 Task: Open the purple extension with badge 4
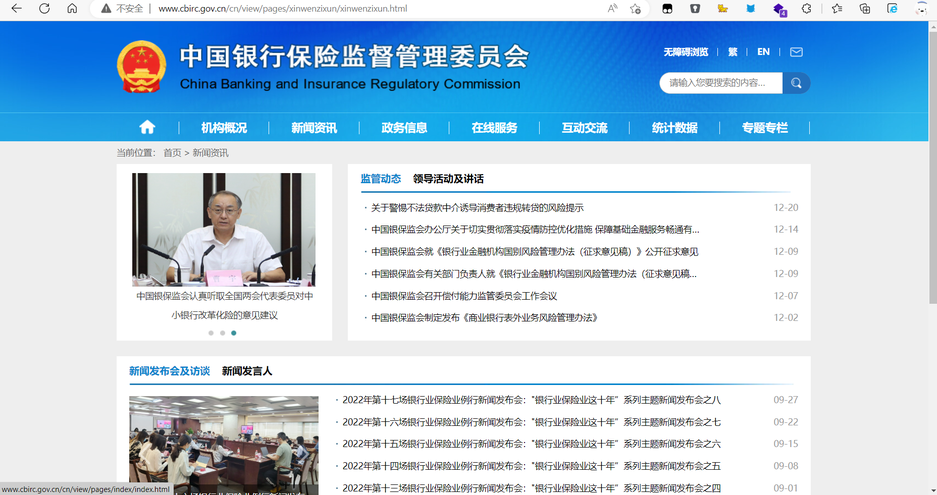[x=779, y=9]
